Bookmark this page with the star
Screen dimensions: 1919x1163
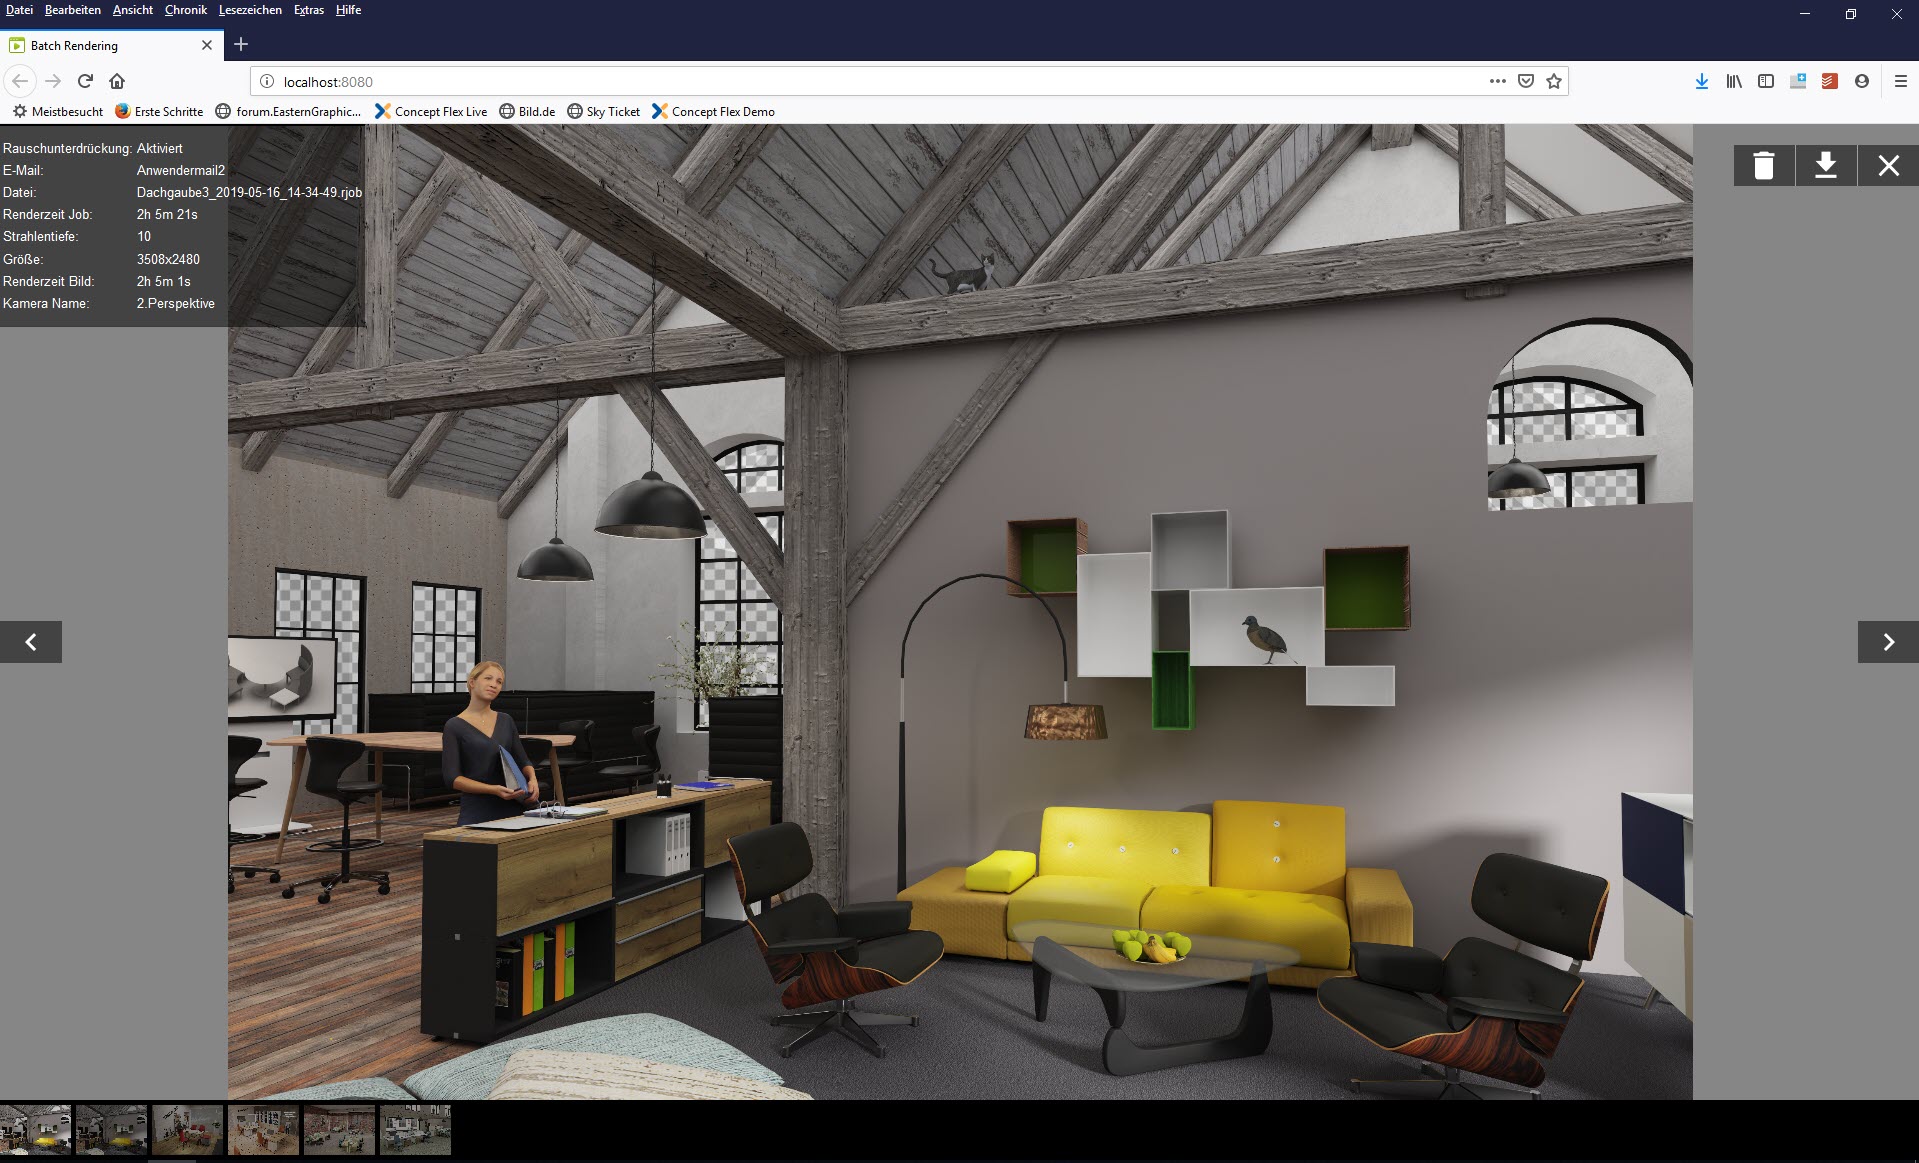(1554, 81)
